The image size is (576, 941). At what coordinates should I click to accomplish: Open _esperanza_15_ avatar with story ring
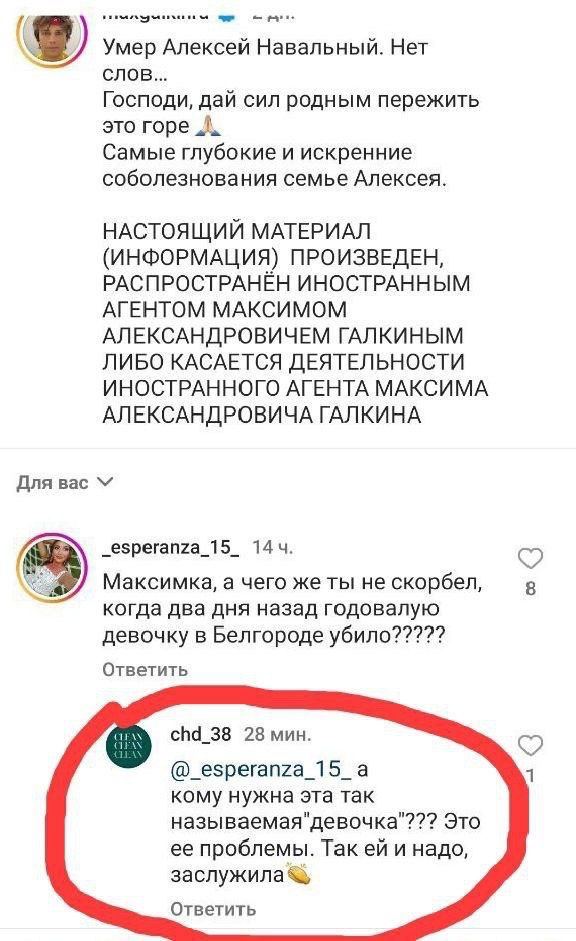(x=53, y=567)
